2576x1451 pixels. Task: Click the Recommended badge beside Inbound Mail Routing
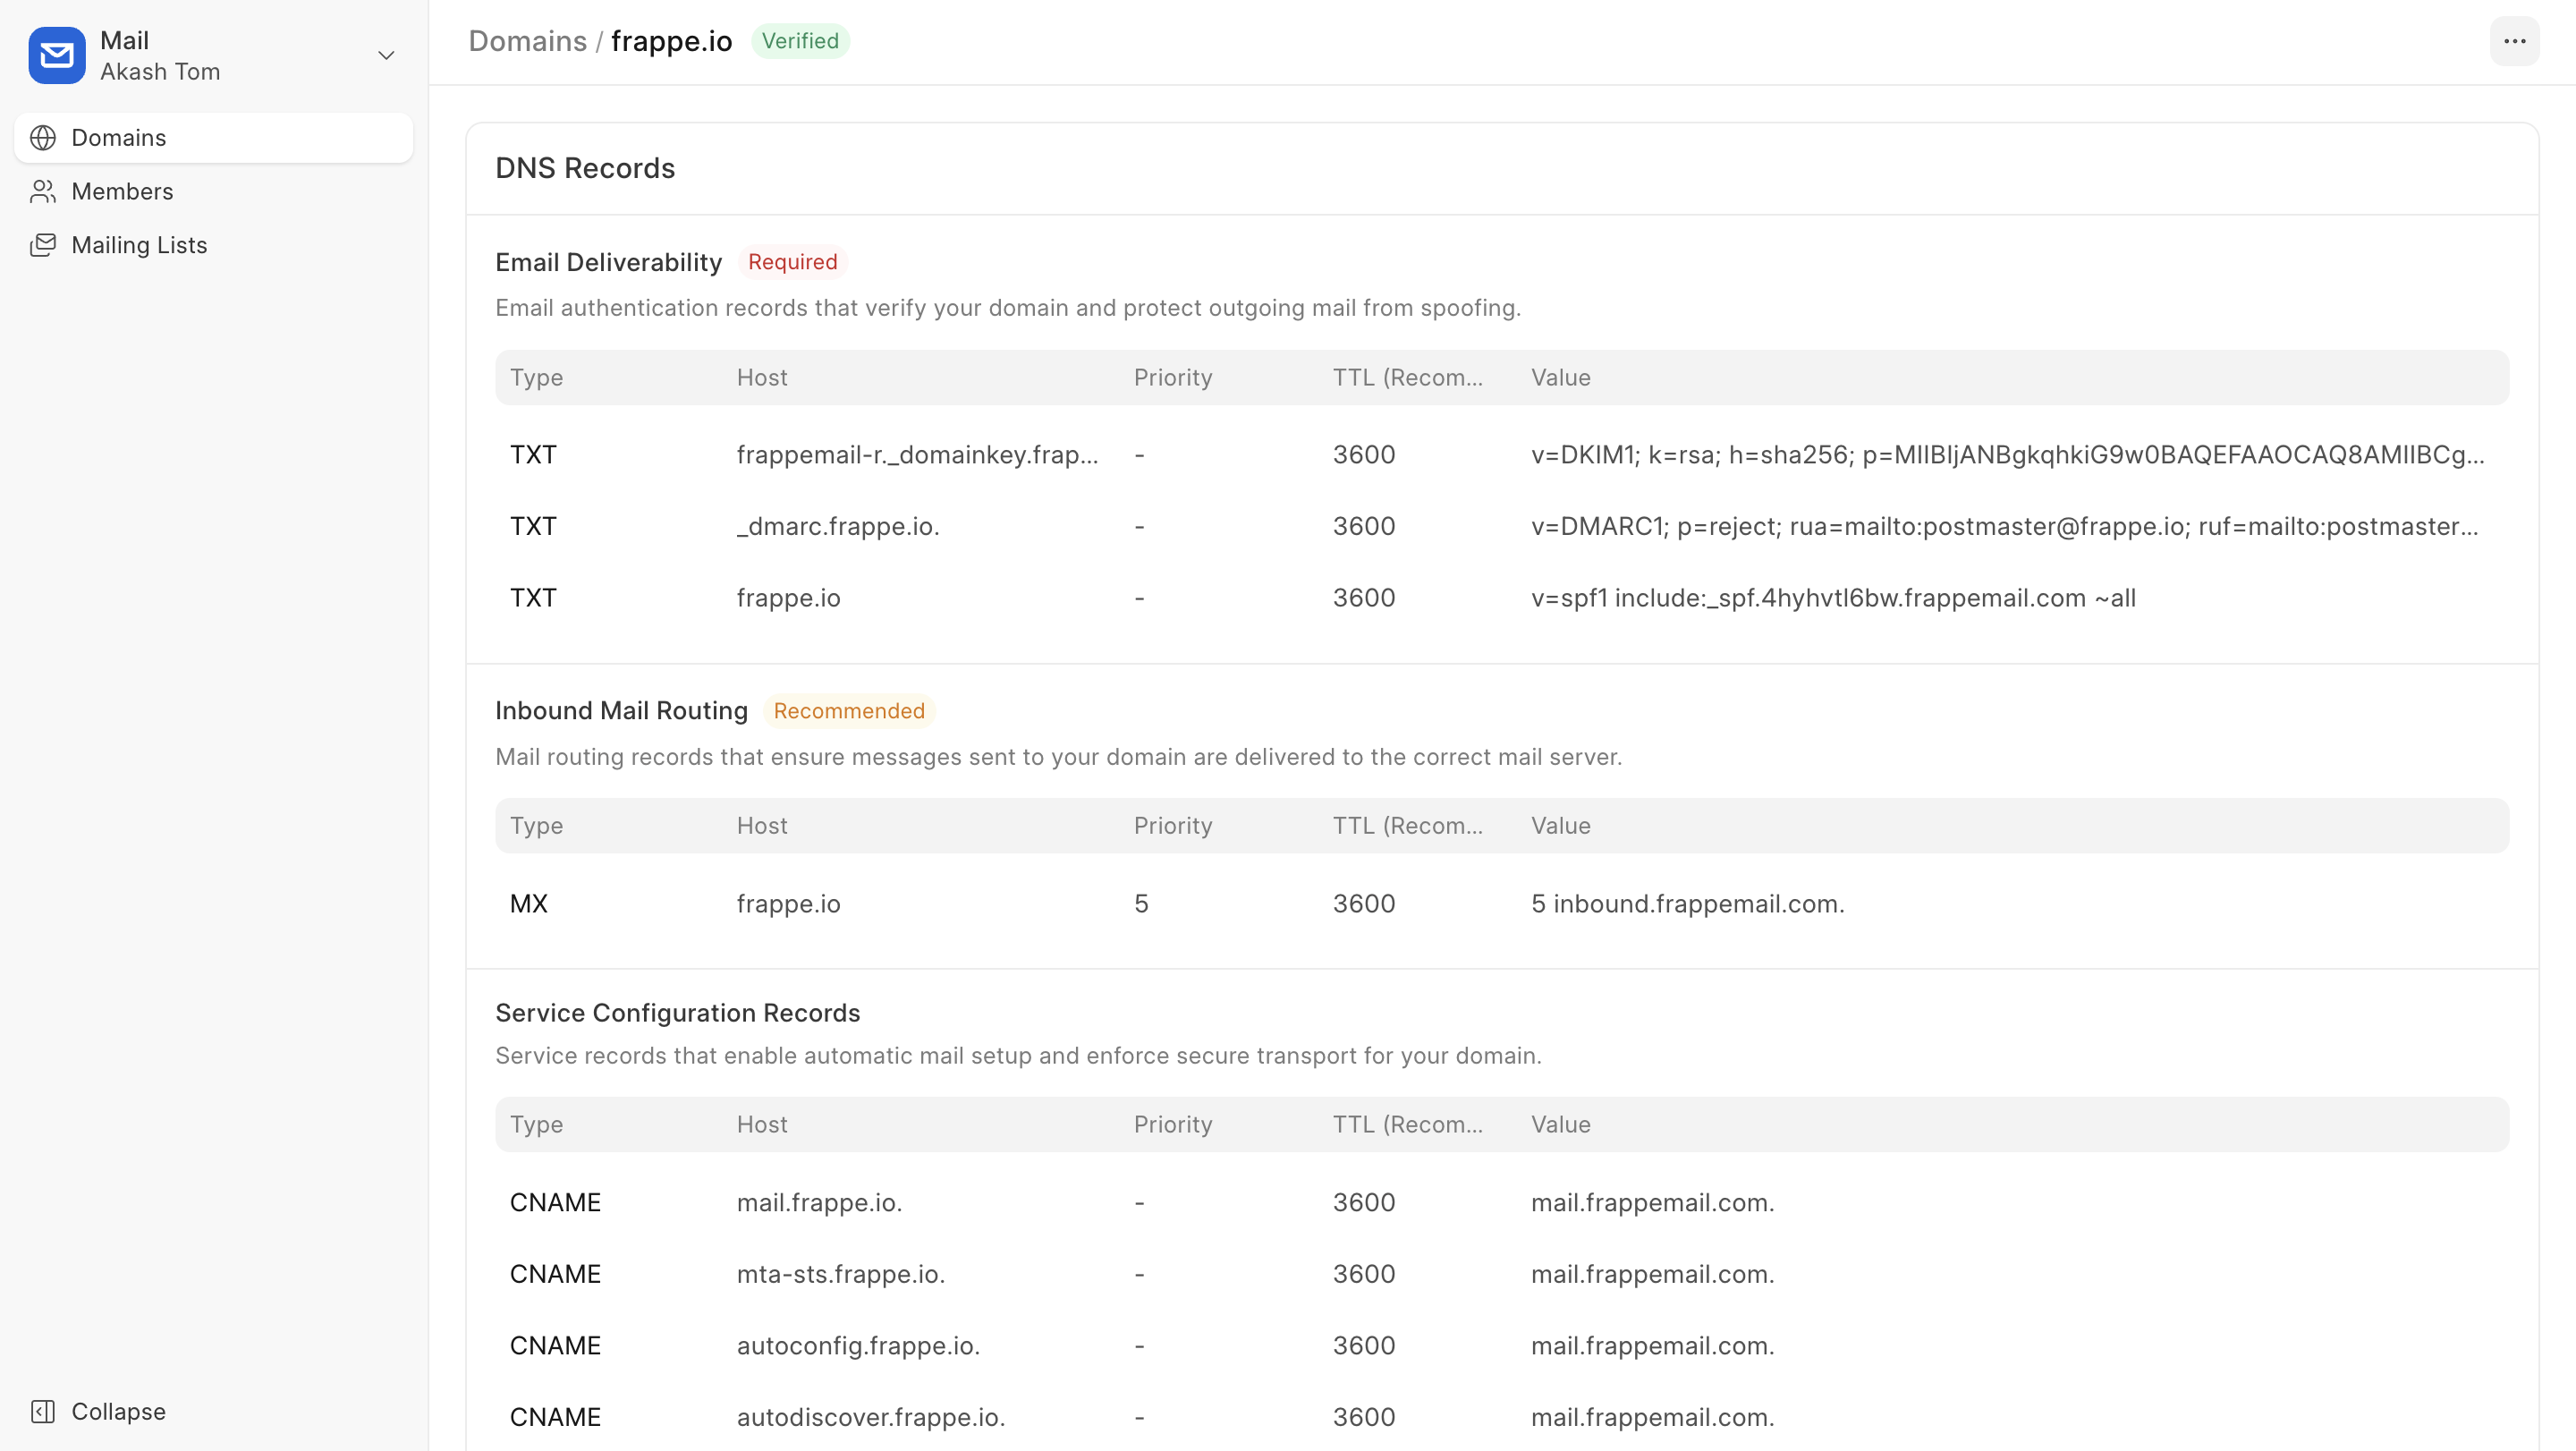click(848, 711)
